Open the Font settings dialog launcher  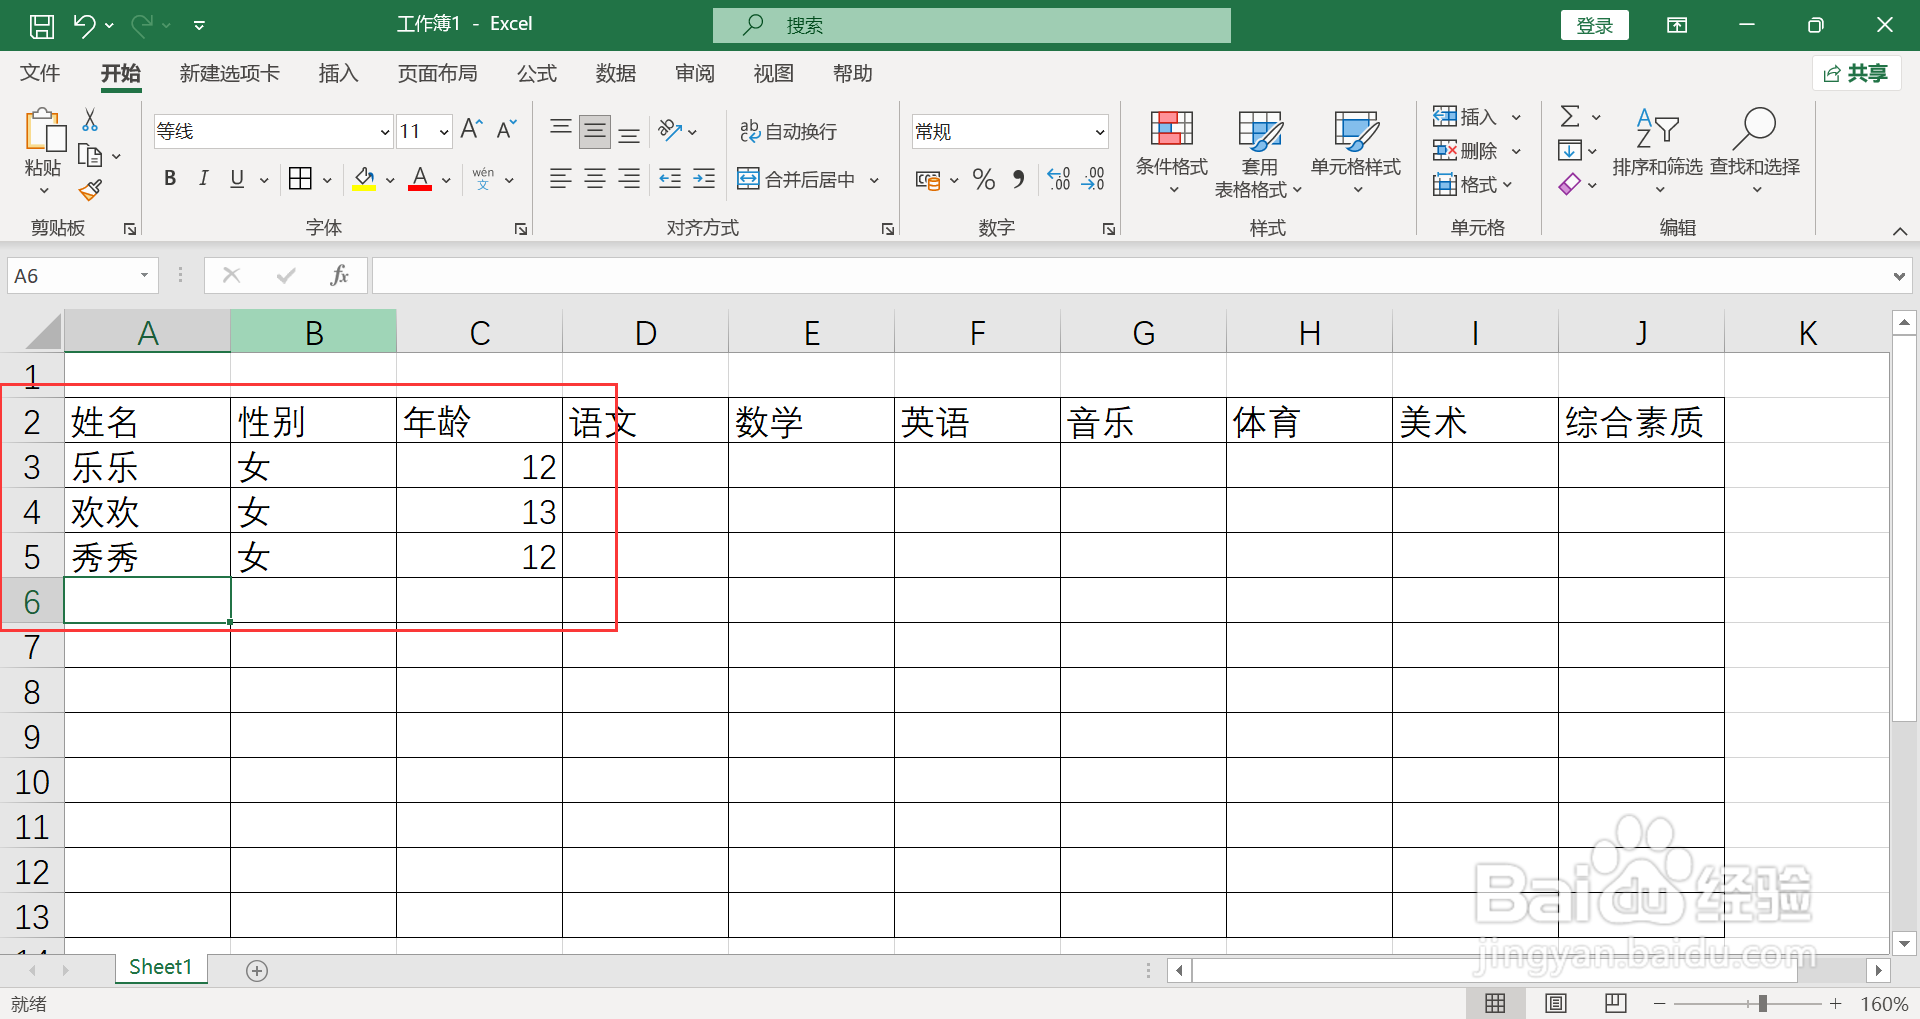tap(521, 229)
